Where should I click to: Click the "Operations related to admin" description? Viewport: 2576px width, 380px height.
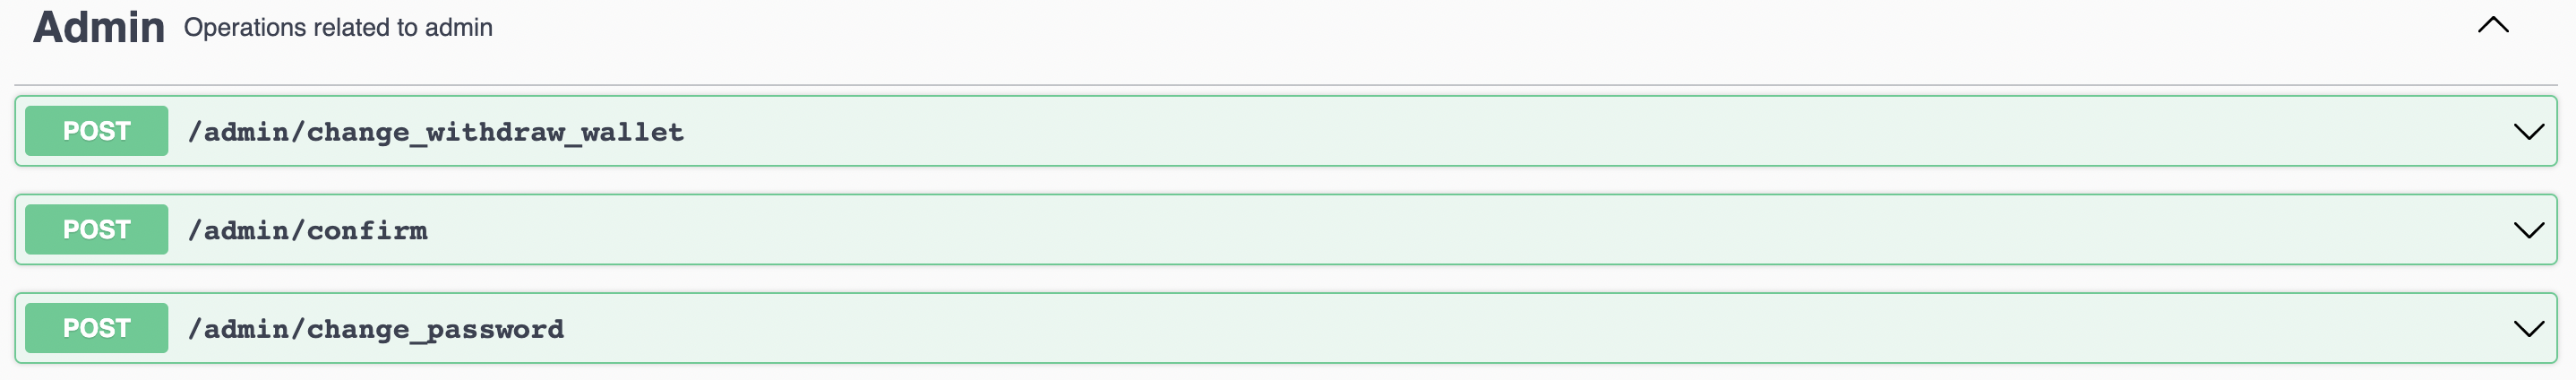pos(338,28)
